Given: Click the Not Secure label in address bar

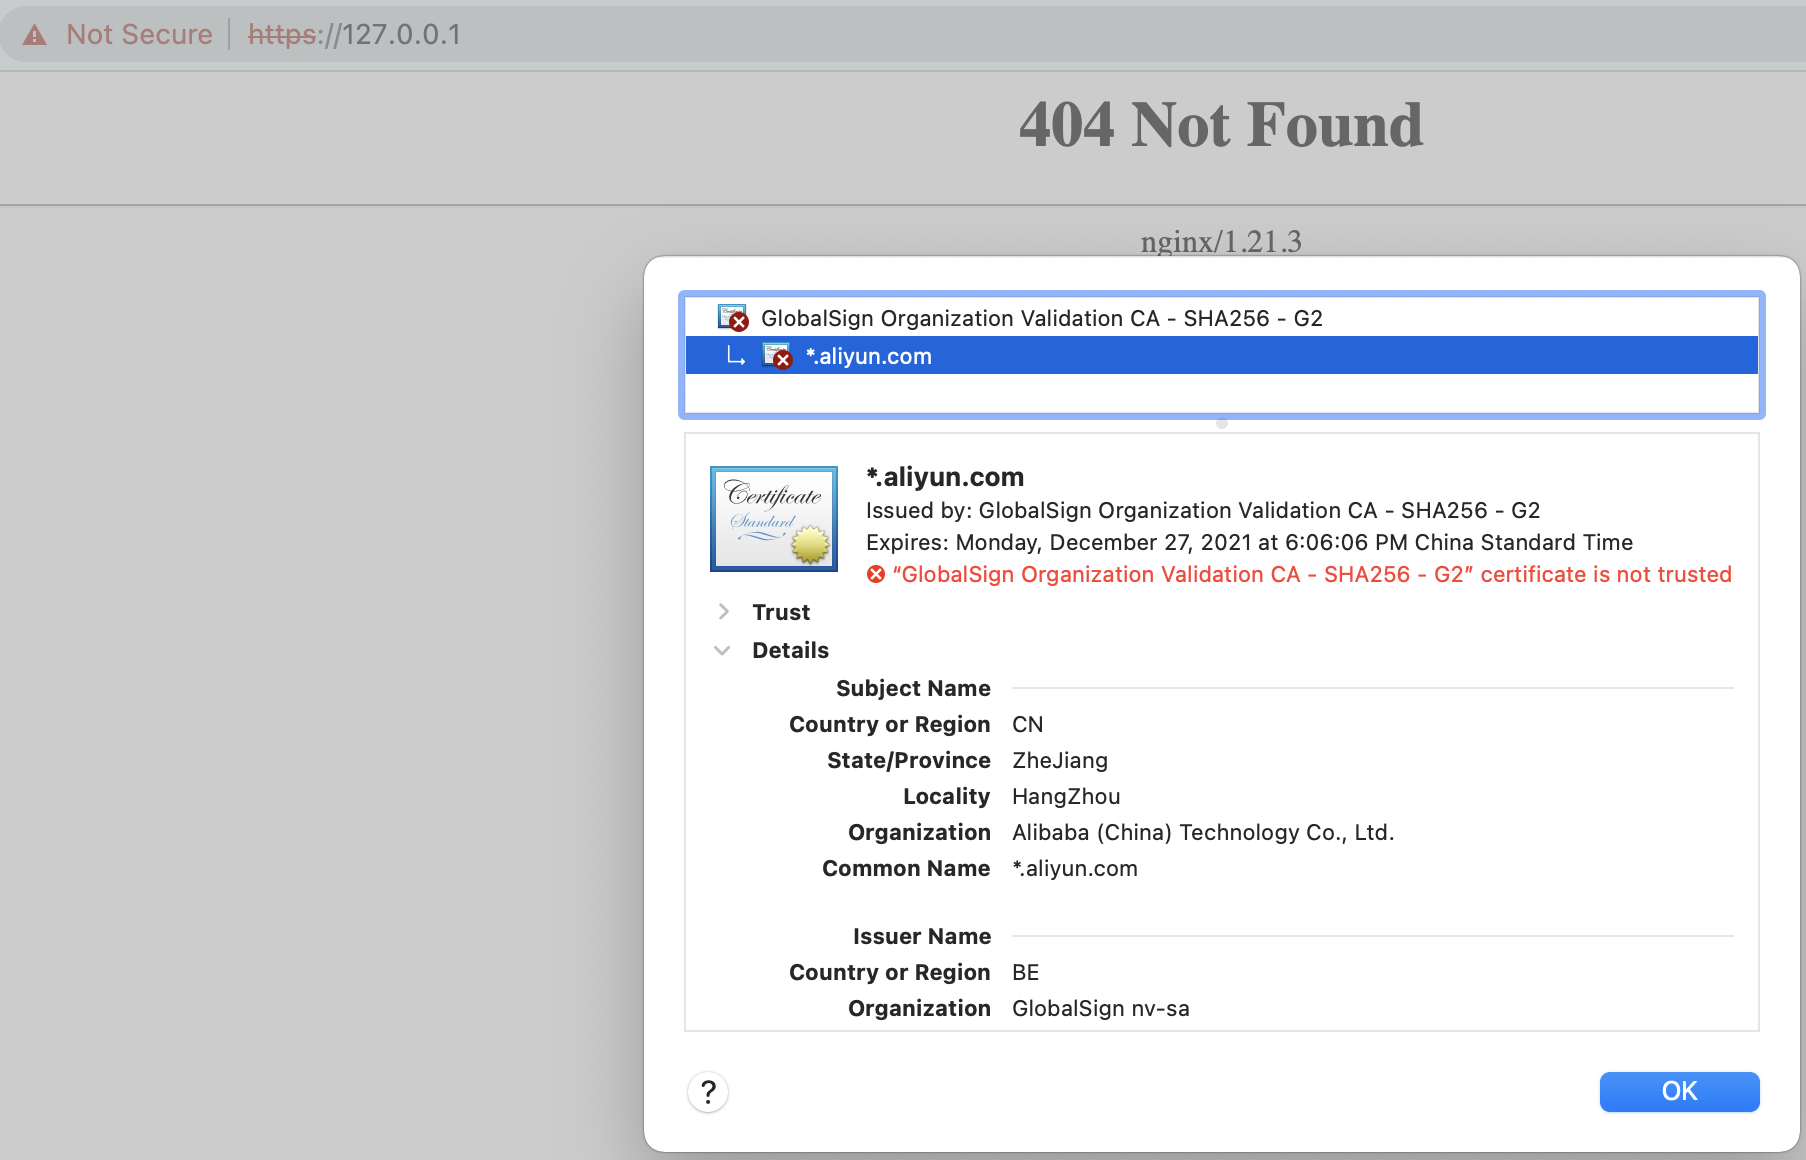Looking at the screenshot, I should click(x=139, y=35).
